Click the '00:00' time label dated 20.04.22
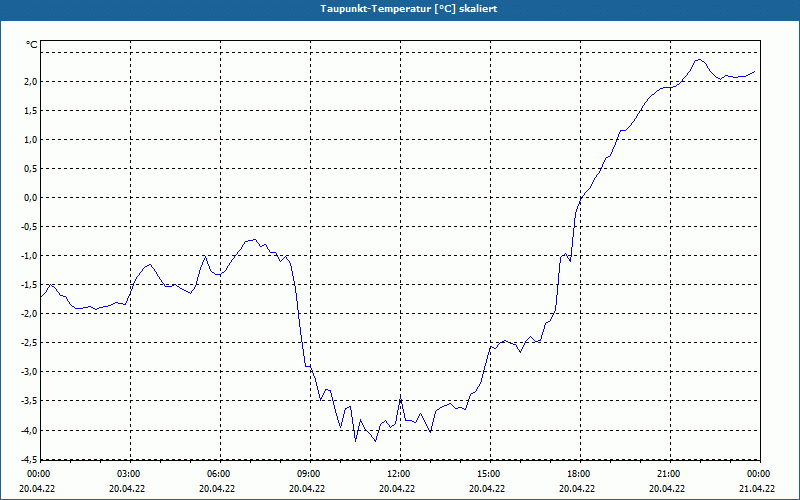Screen dimensions: 800x500 coord(37,474)
